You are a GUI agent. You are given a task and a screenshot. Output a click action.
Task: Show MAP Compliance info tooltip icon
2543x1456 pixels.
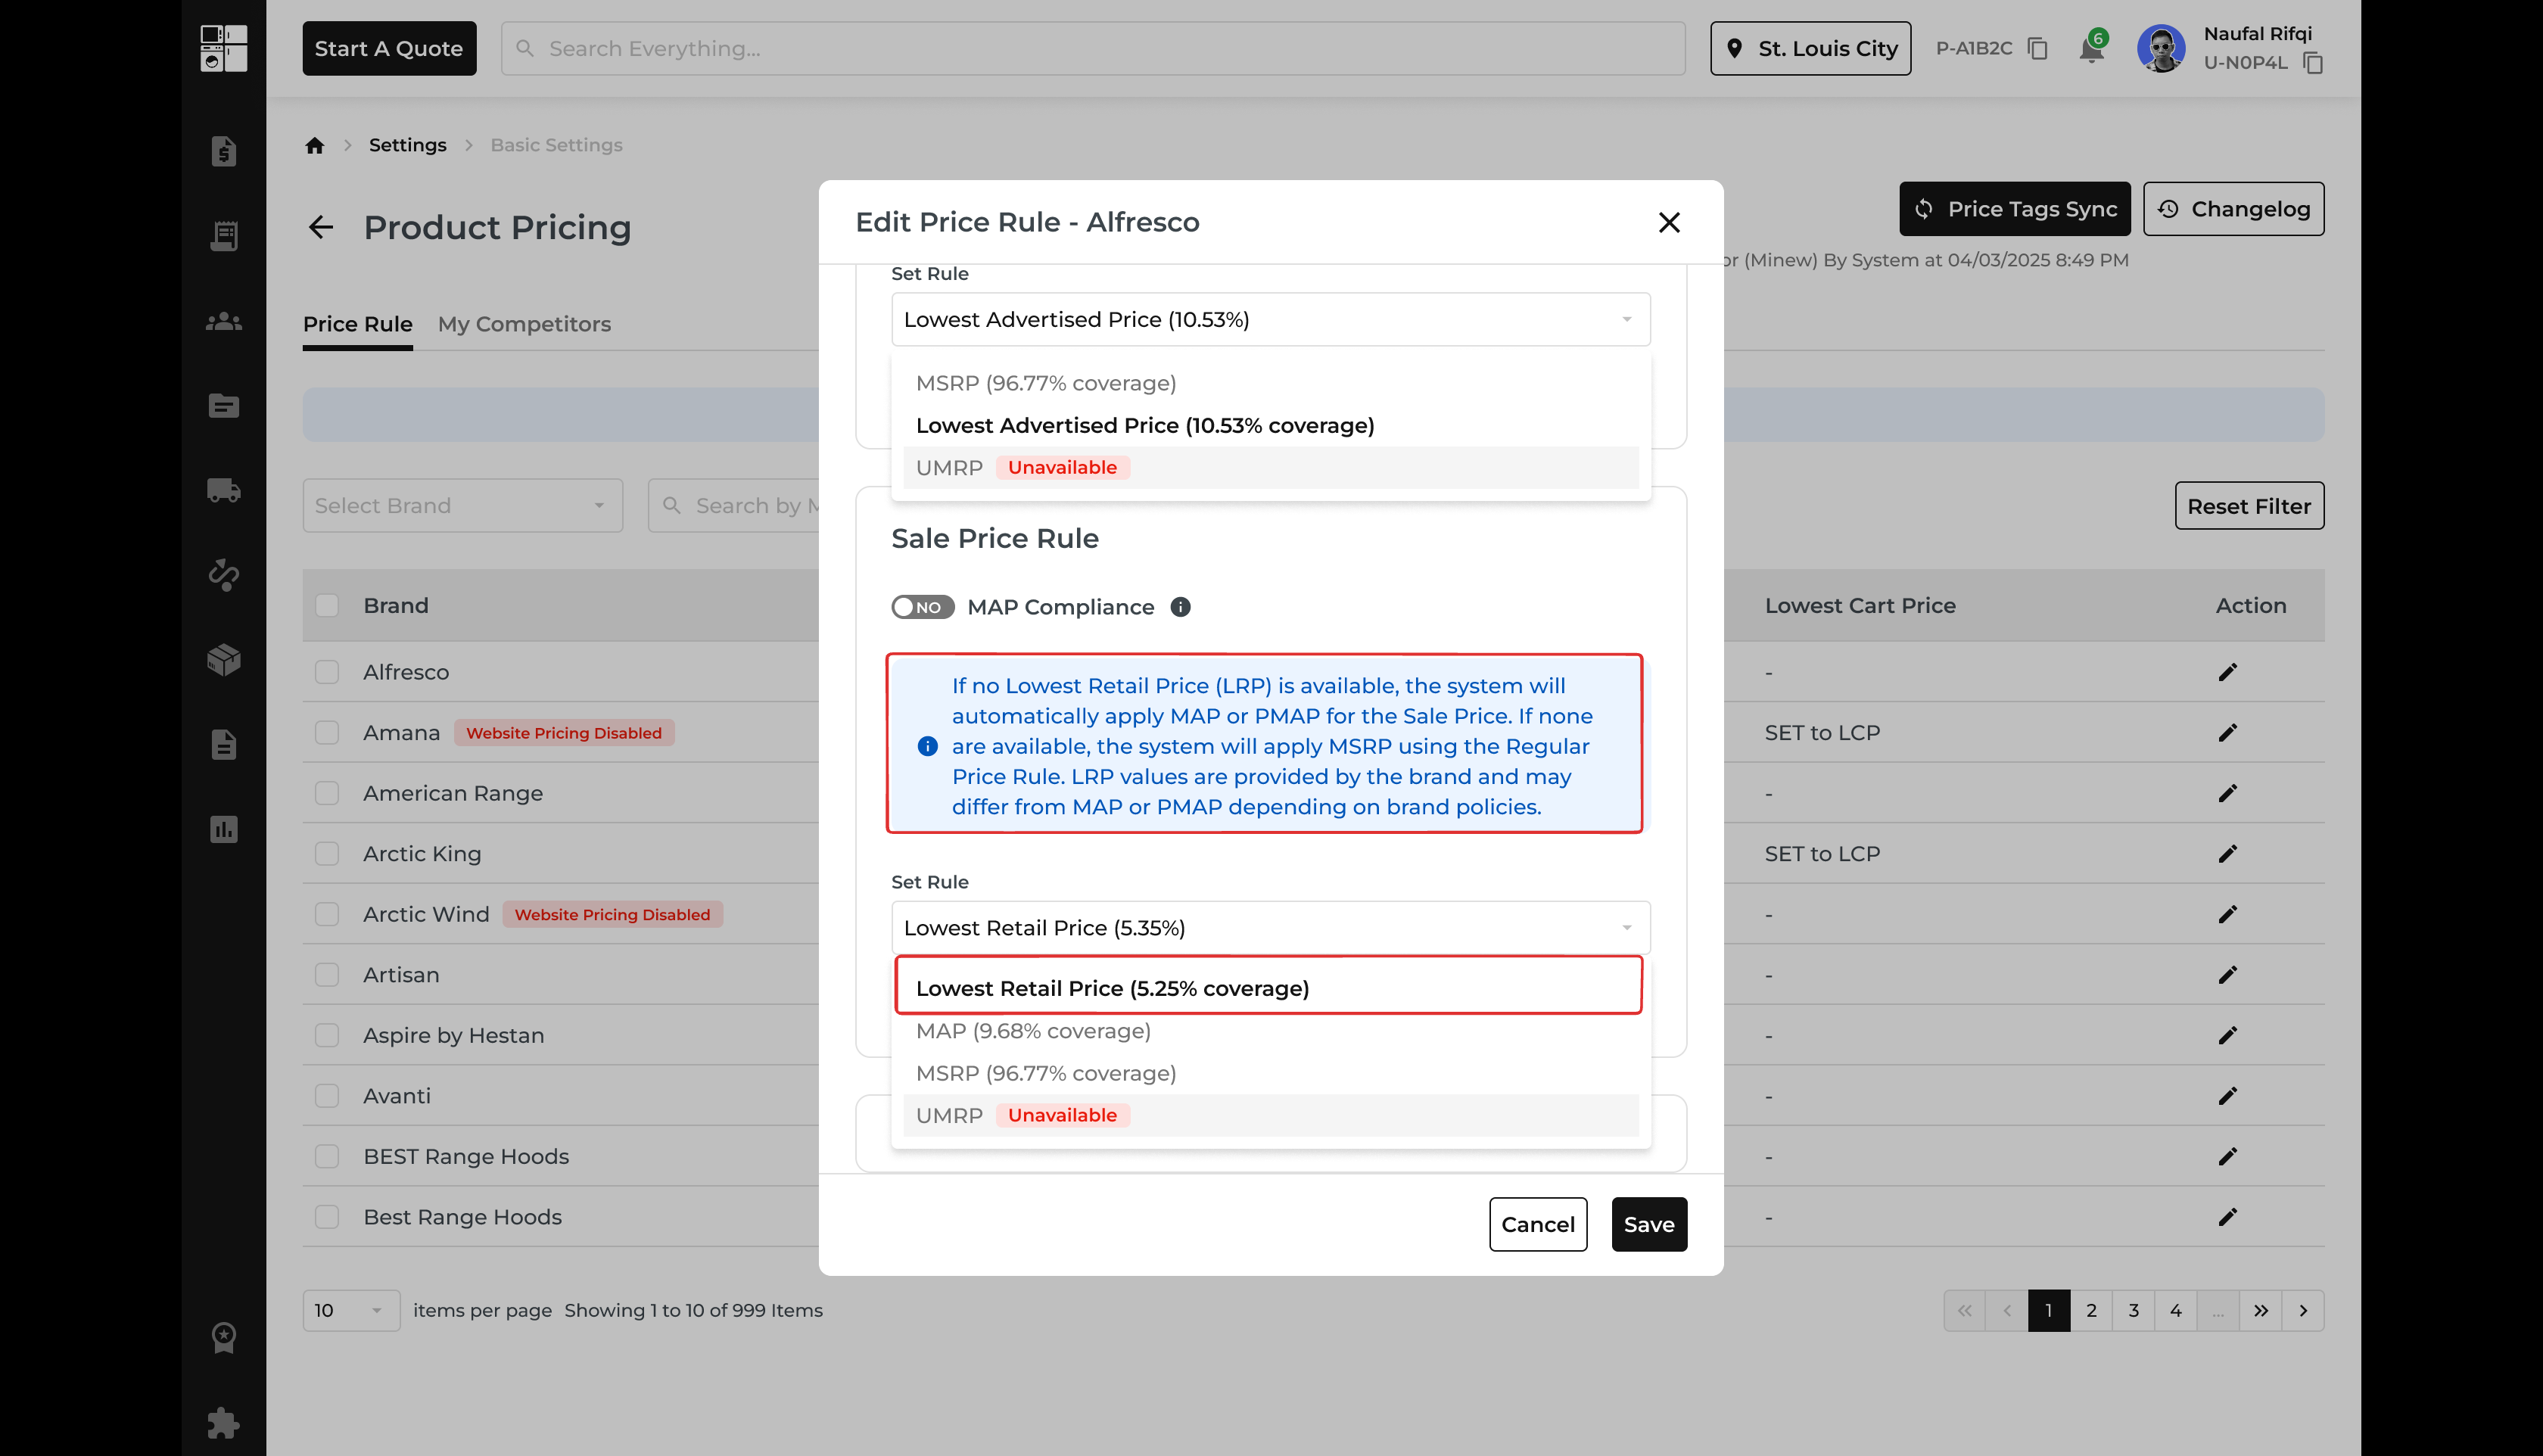1180,607
